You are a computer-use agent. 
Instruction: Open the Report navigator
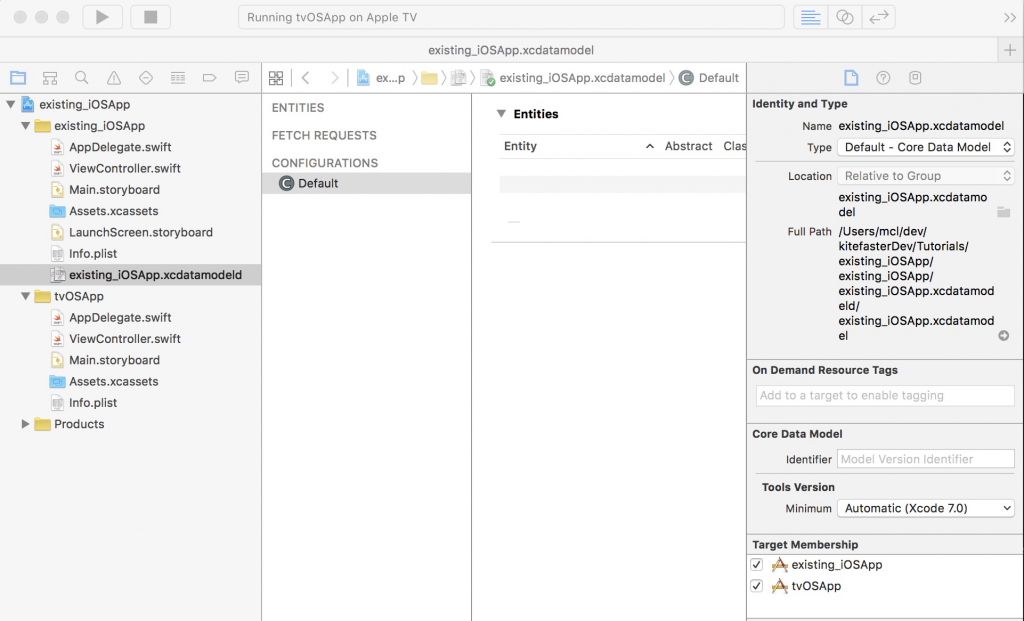pyautogui.click(x=242, y=78)
